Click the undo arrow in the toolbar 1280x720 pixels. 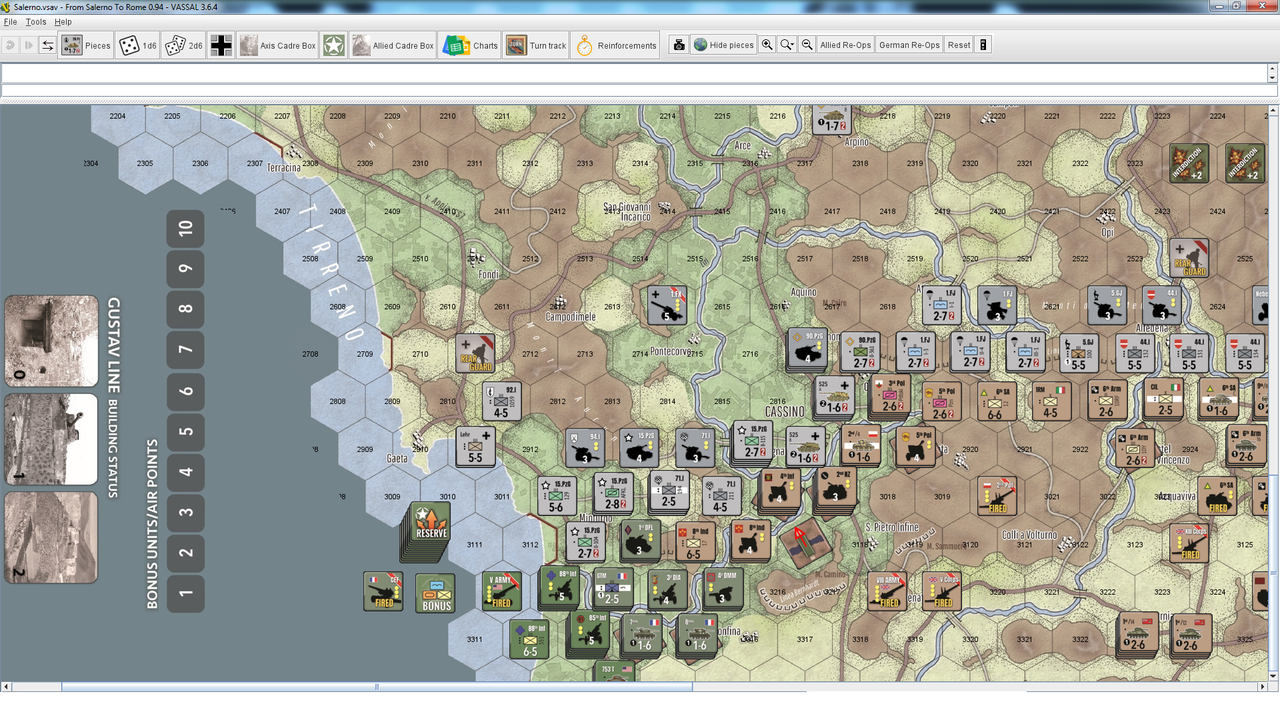[x=10, y=45]
